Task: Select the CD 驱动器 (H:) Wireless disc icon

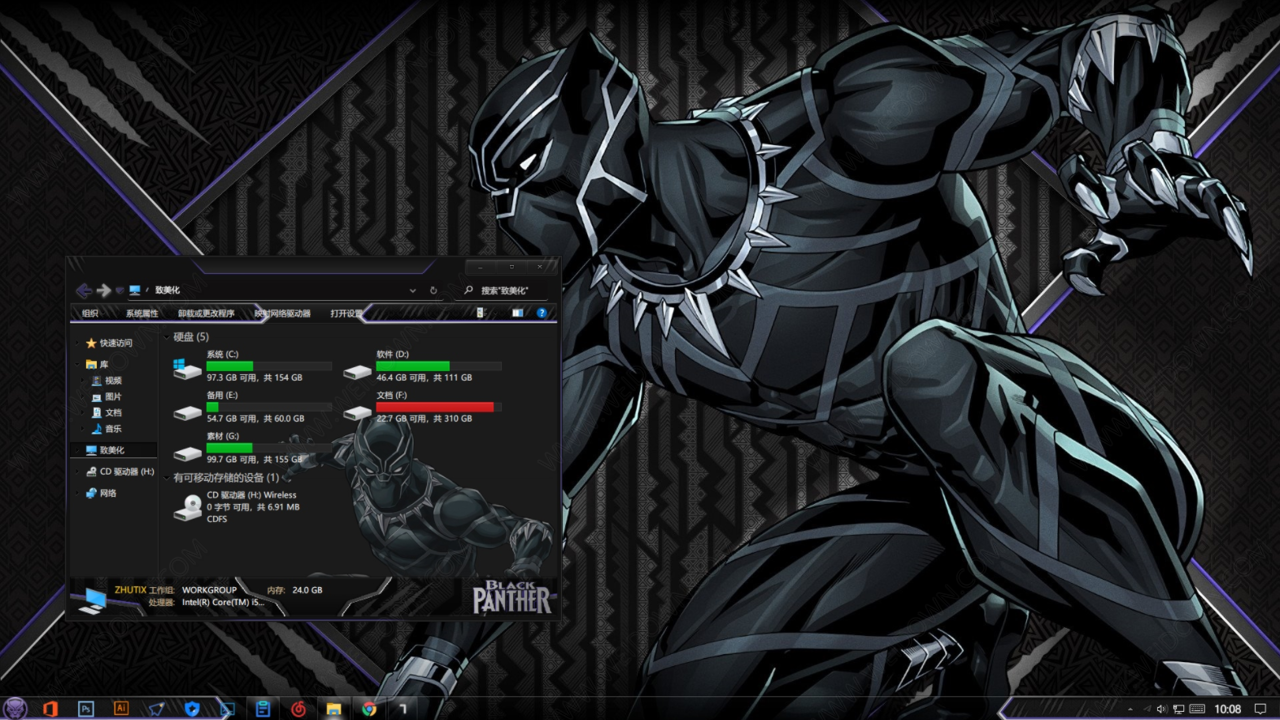Action: pyautogui.click(x=187, y=507)
